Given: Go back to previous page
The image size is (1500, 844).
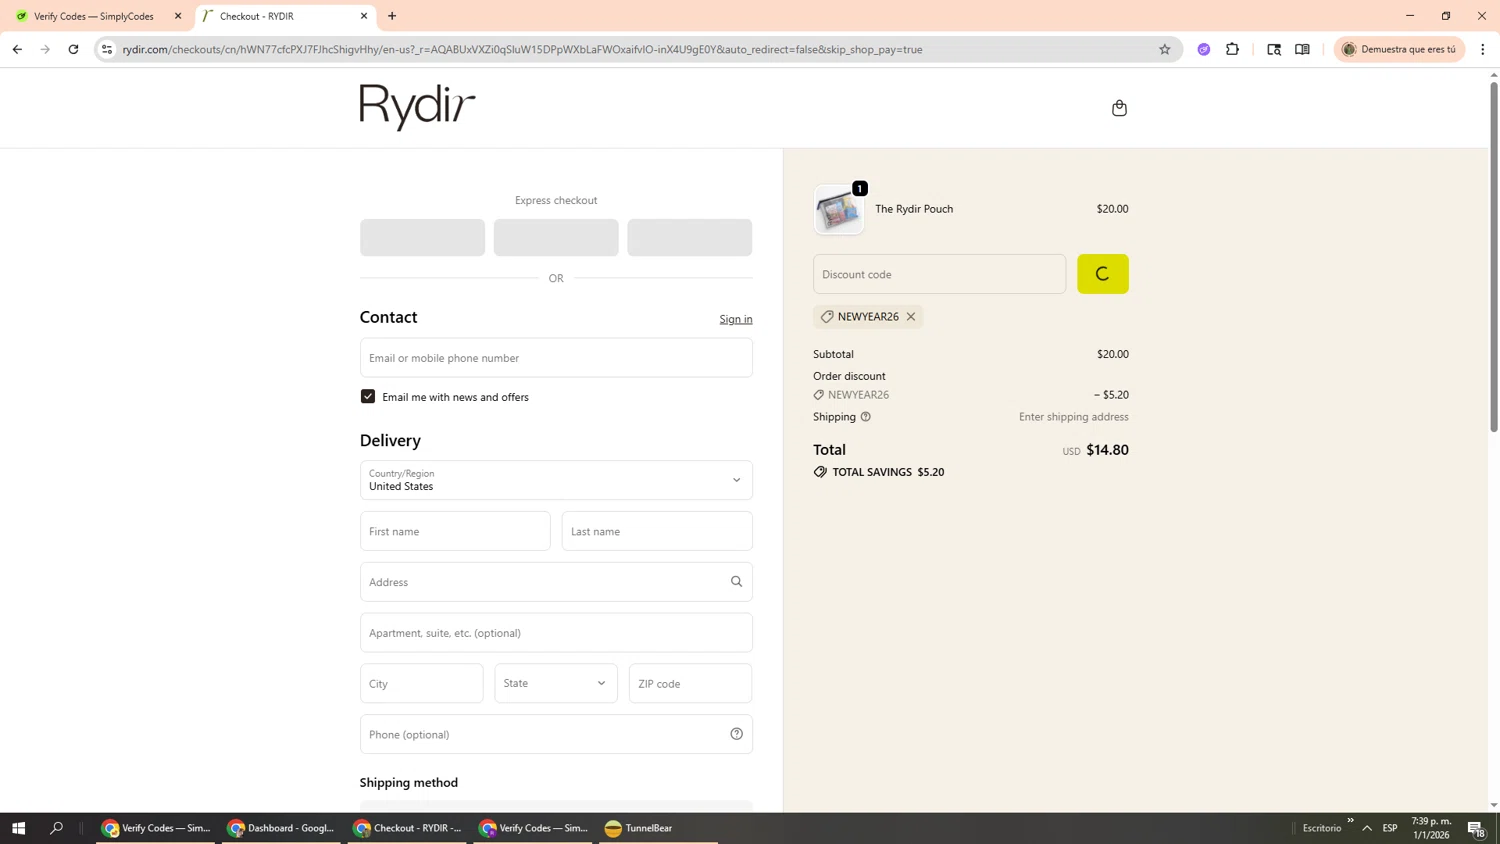Looking at the screenshot, I should point(17,49).
